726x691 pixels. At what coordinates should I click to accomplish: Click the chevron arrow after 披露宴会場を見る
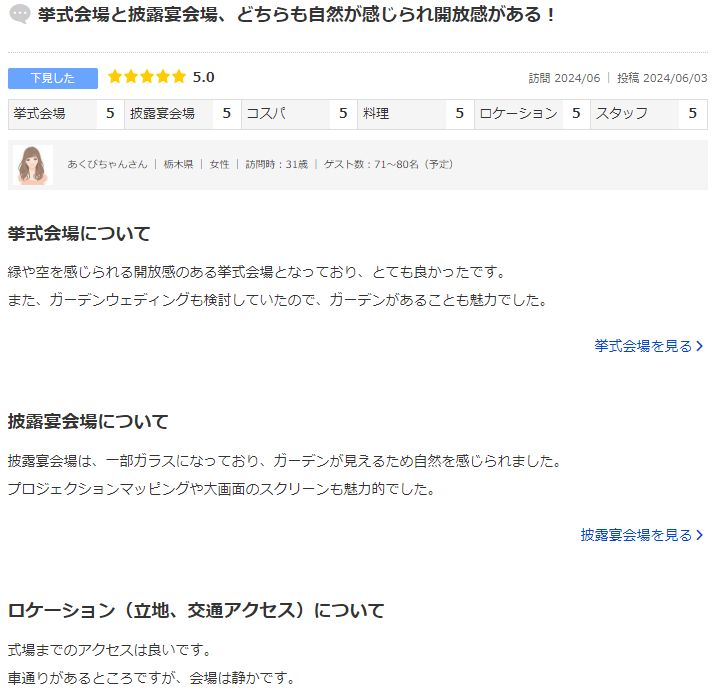tap(700, 535)
